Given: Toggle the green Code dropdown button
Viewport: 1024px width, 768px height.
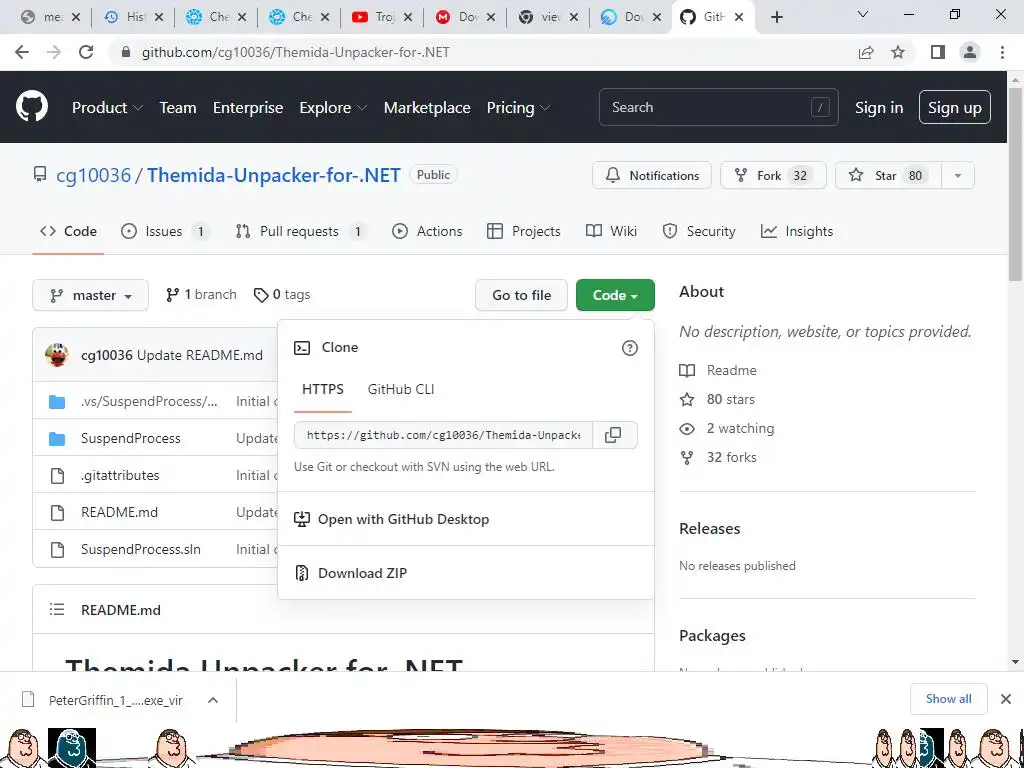Looking at the screenshot, I should pos(615,295).
